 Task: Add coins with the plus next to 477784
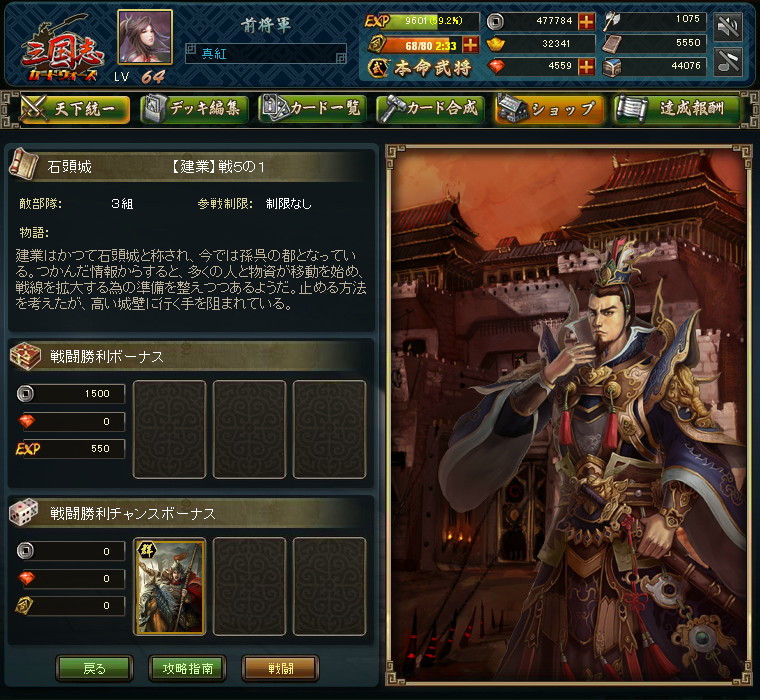[x=586, y=21]
